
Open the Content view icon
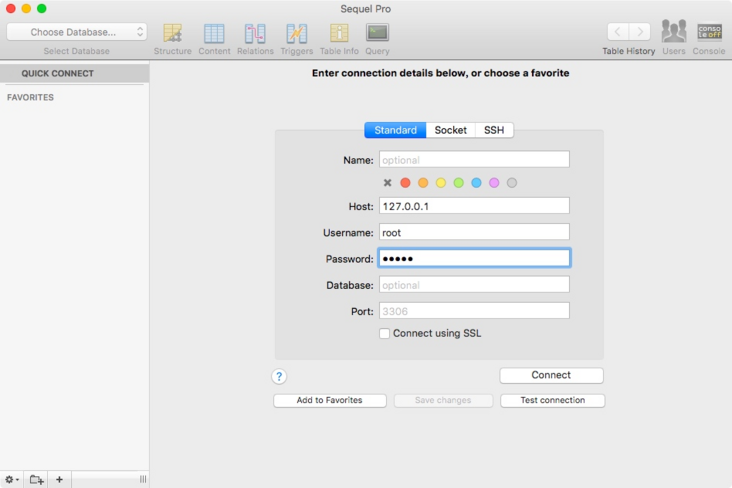(x=214, y=34)
